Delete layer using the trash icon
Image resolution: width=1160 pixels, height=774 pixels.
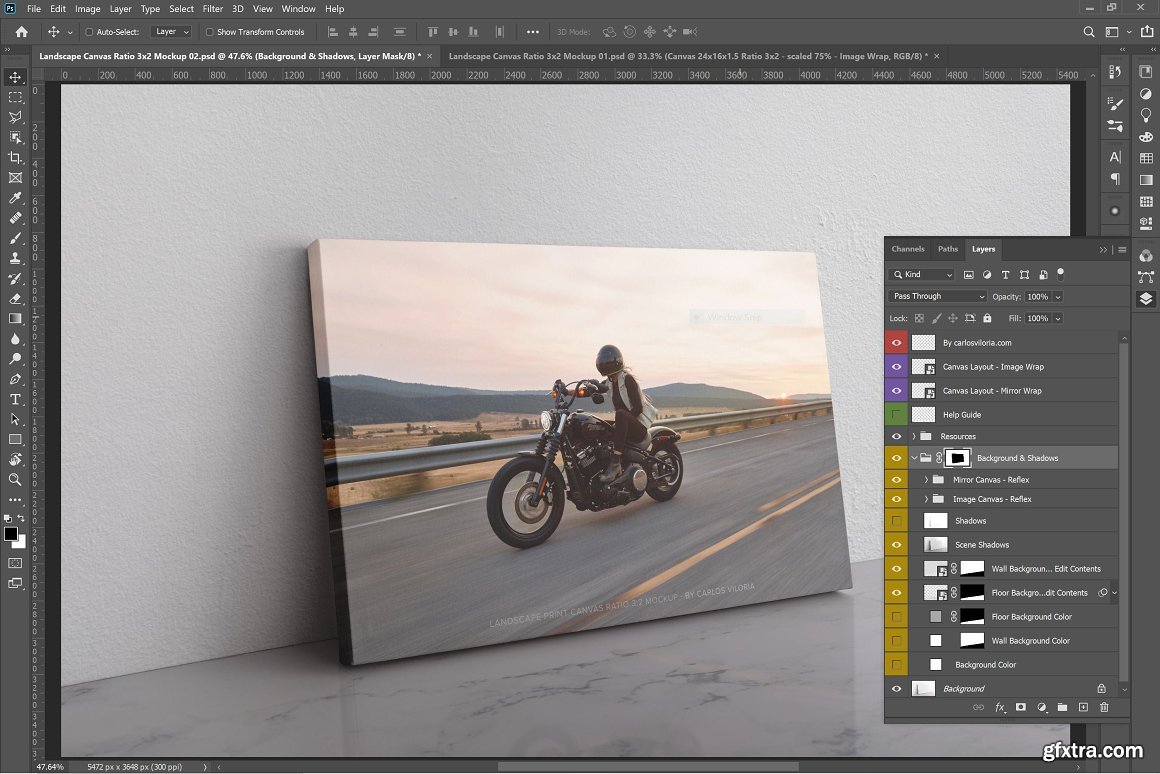click(1104, 707)
